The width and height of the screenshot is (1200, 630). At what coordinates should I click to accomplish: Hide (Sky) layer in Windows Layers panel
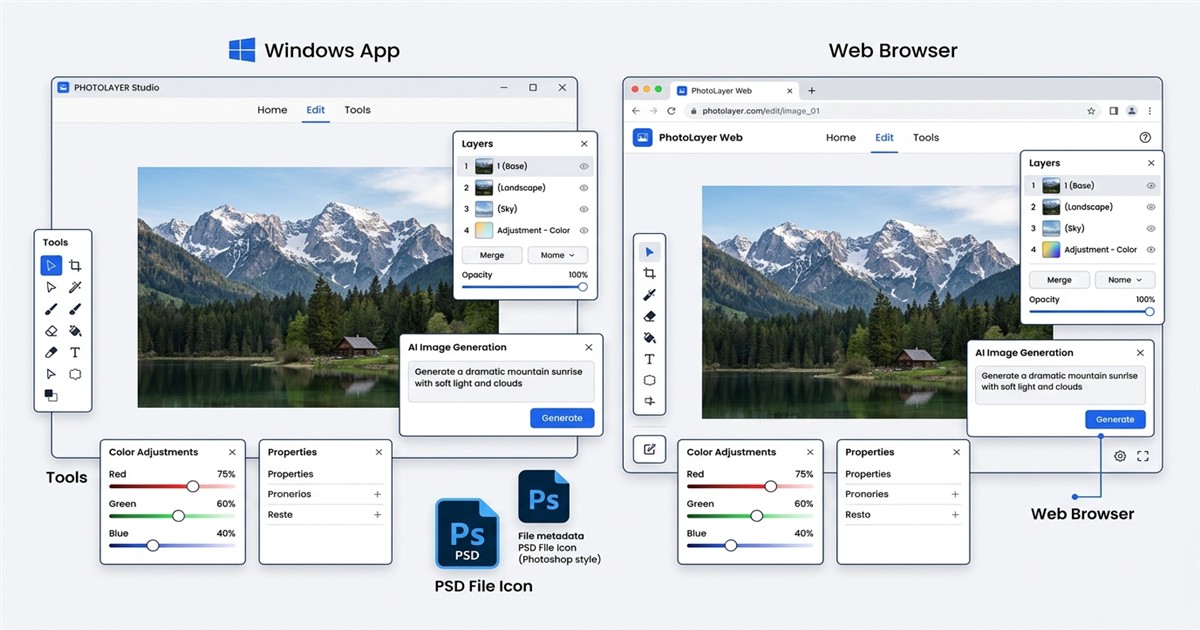(584, 209)
